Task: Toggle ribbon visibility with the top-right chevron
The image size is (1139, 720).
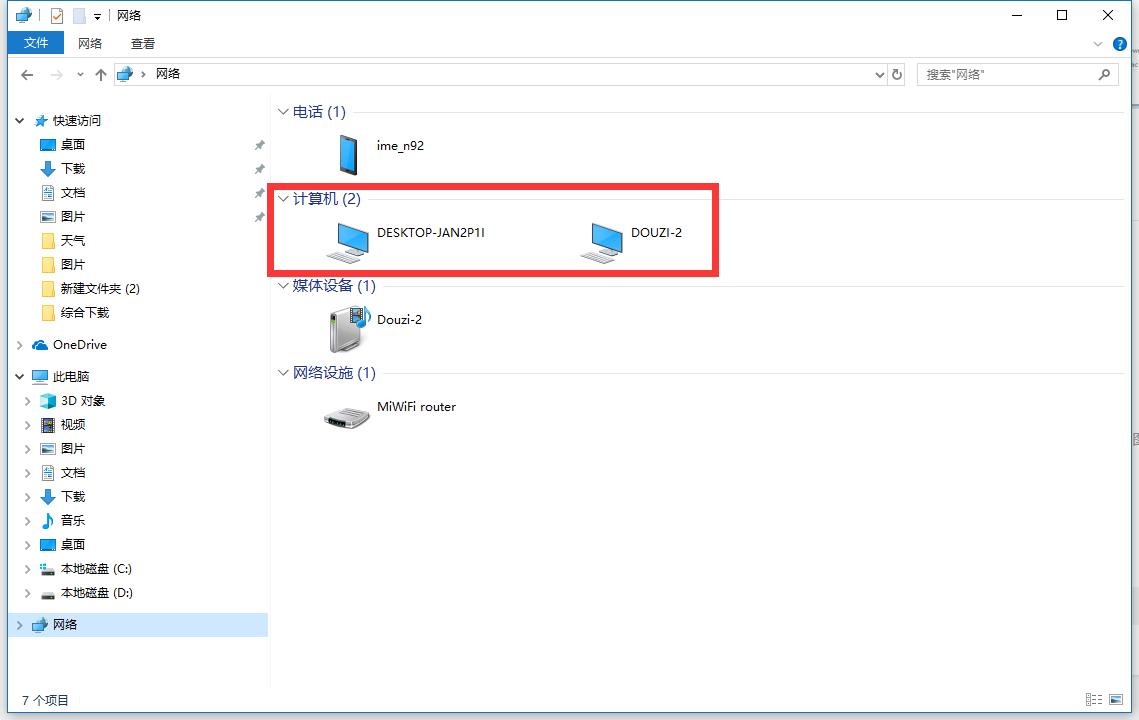Action: [1098, 44]
